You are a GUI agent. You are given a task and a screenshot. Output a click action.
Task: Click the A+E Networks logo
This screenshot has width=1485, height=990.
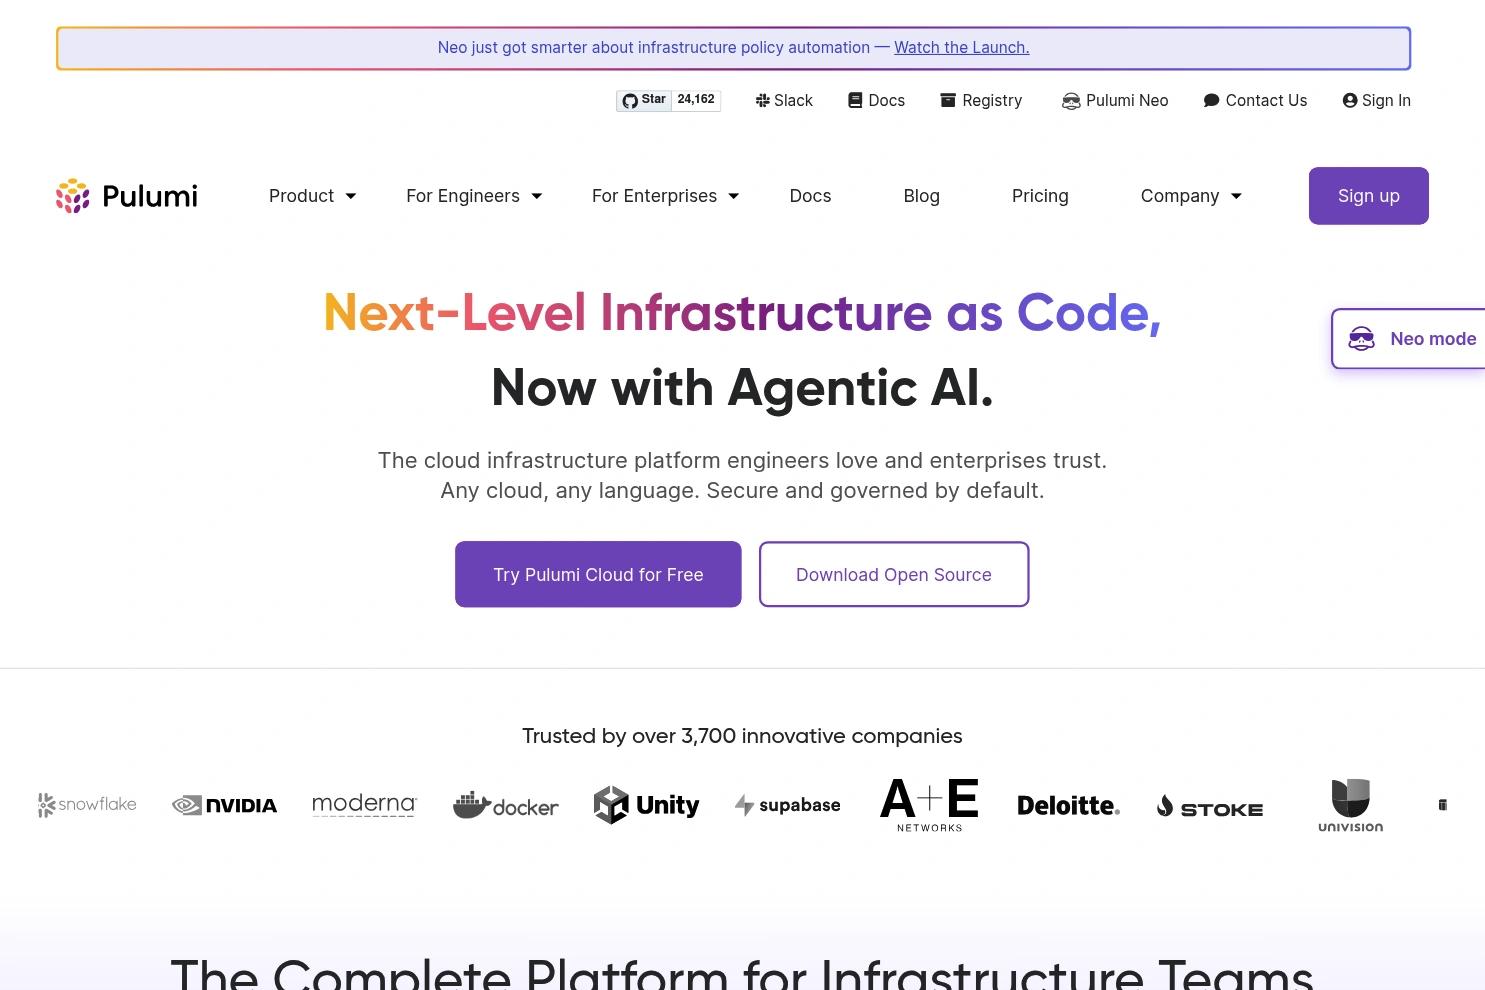click(x=929, y=805)
